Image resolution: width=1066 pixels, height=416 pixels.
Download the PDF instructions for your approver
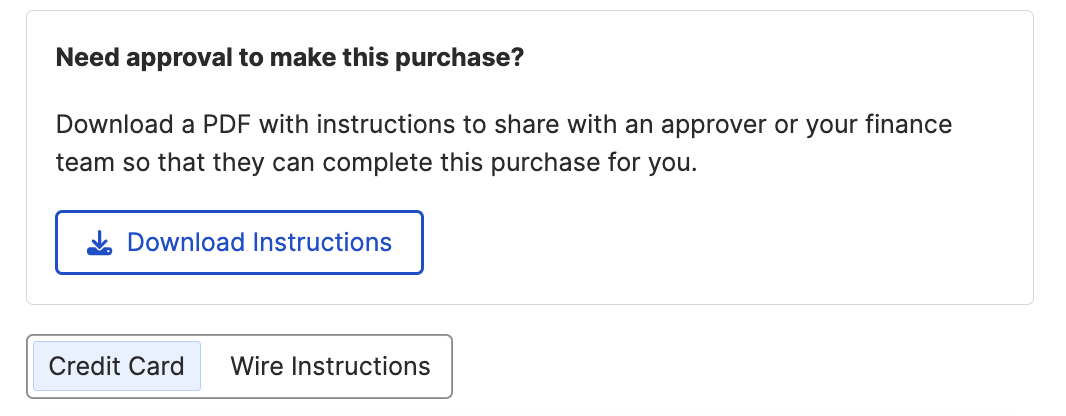[239, 243]
